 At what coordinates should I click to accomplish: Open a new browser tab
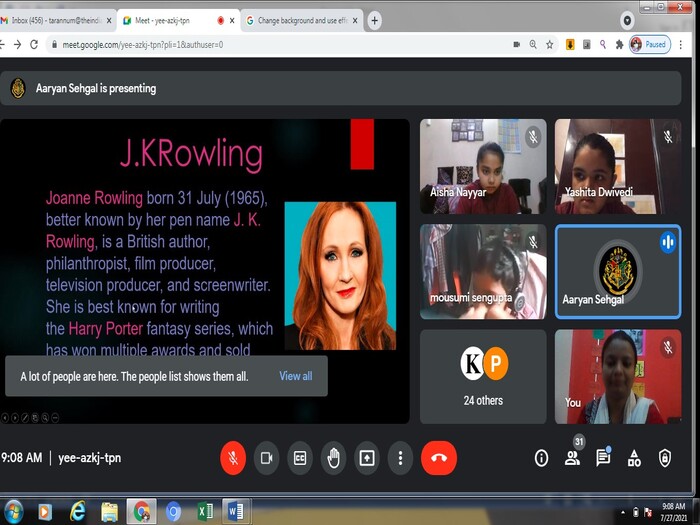(375, 21)
